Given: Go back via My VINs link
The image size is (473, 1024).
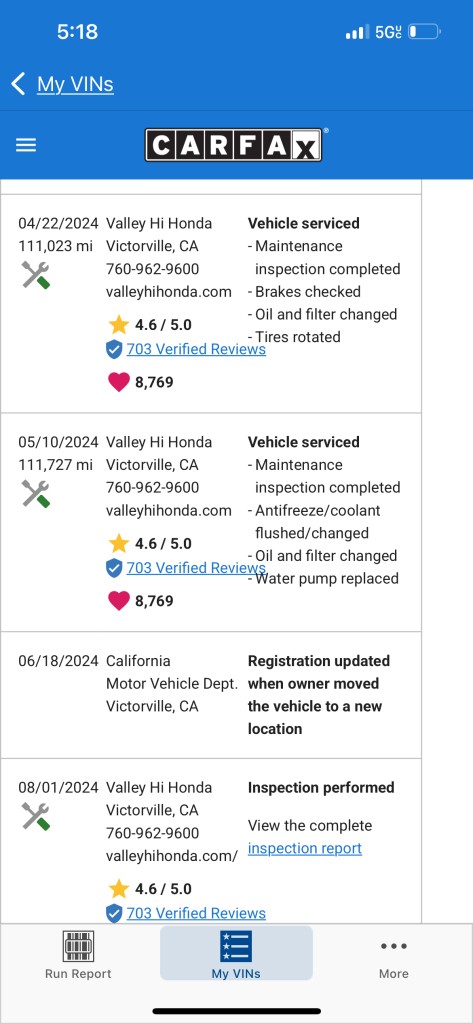Looking at the screenshot, I should point(75,84).
